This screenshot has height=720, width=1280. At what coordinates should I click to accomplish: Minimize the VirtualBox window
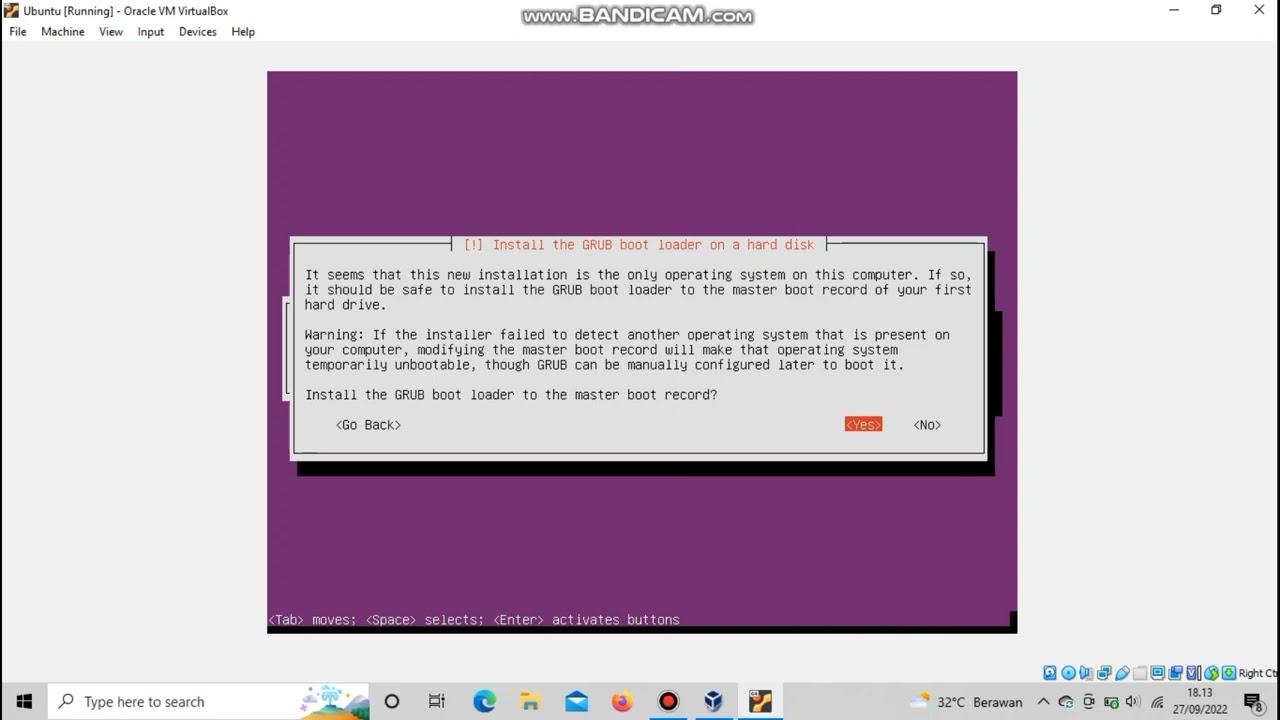(x=1174, y=10)
